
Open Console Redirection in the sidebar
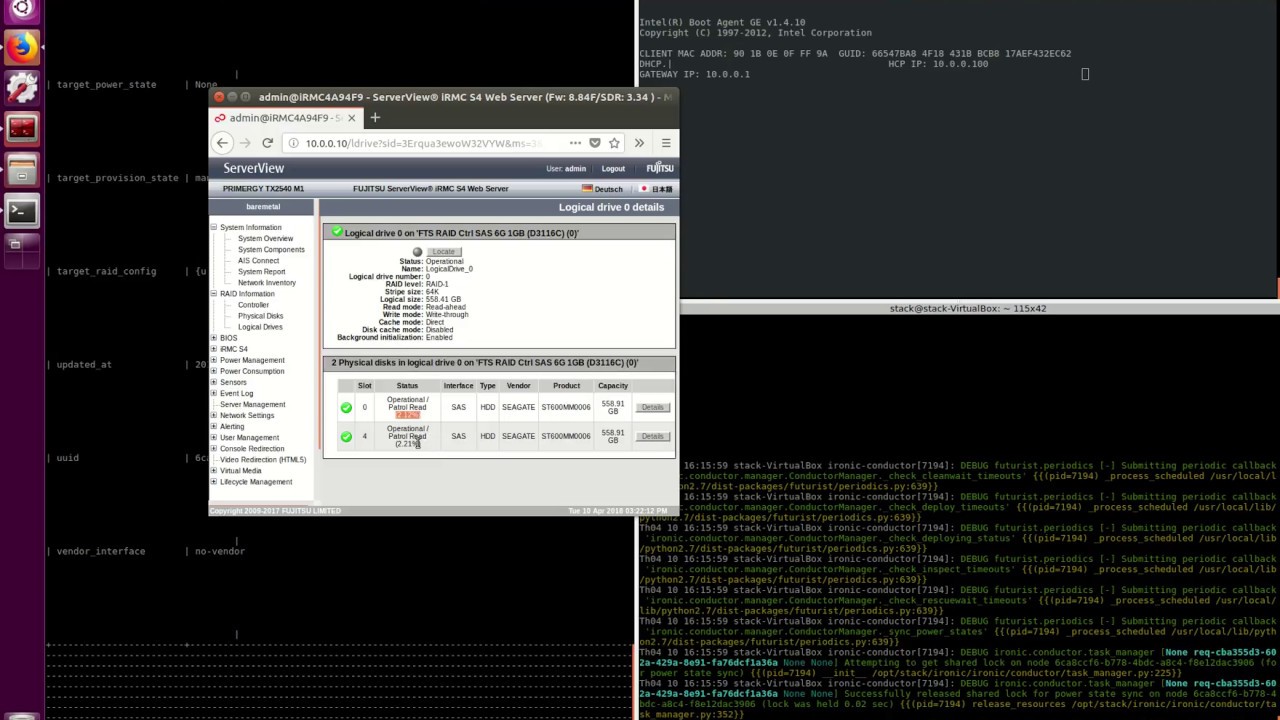click(x=252, y=448)
